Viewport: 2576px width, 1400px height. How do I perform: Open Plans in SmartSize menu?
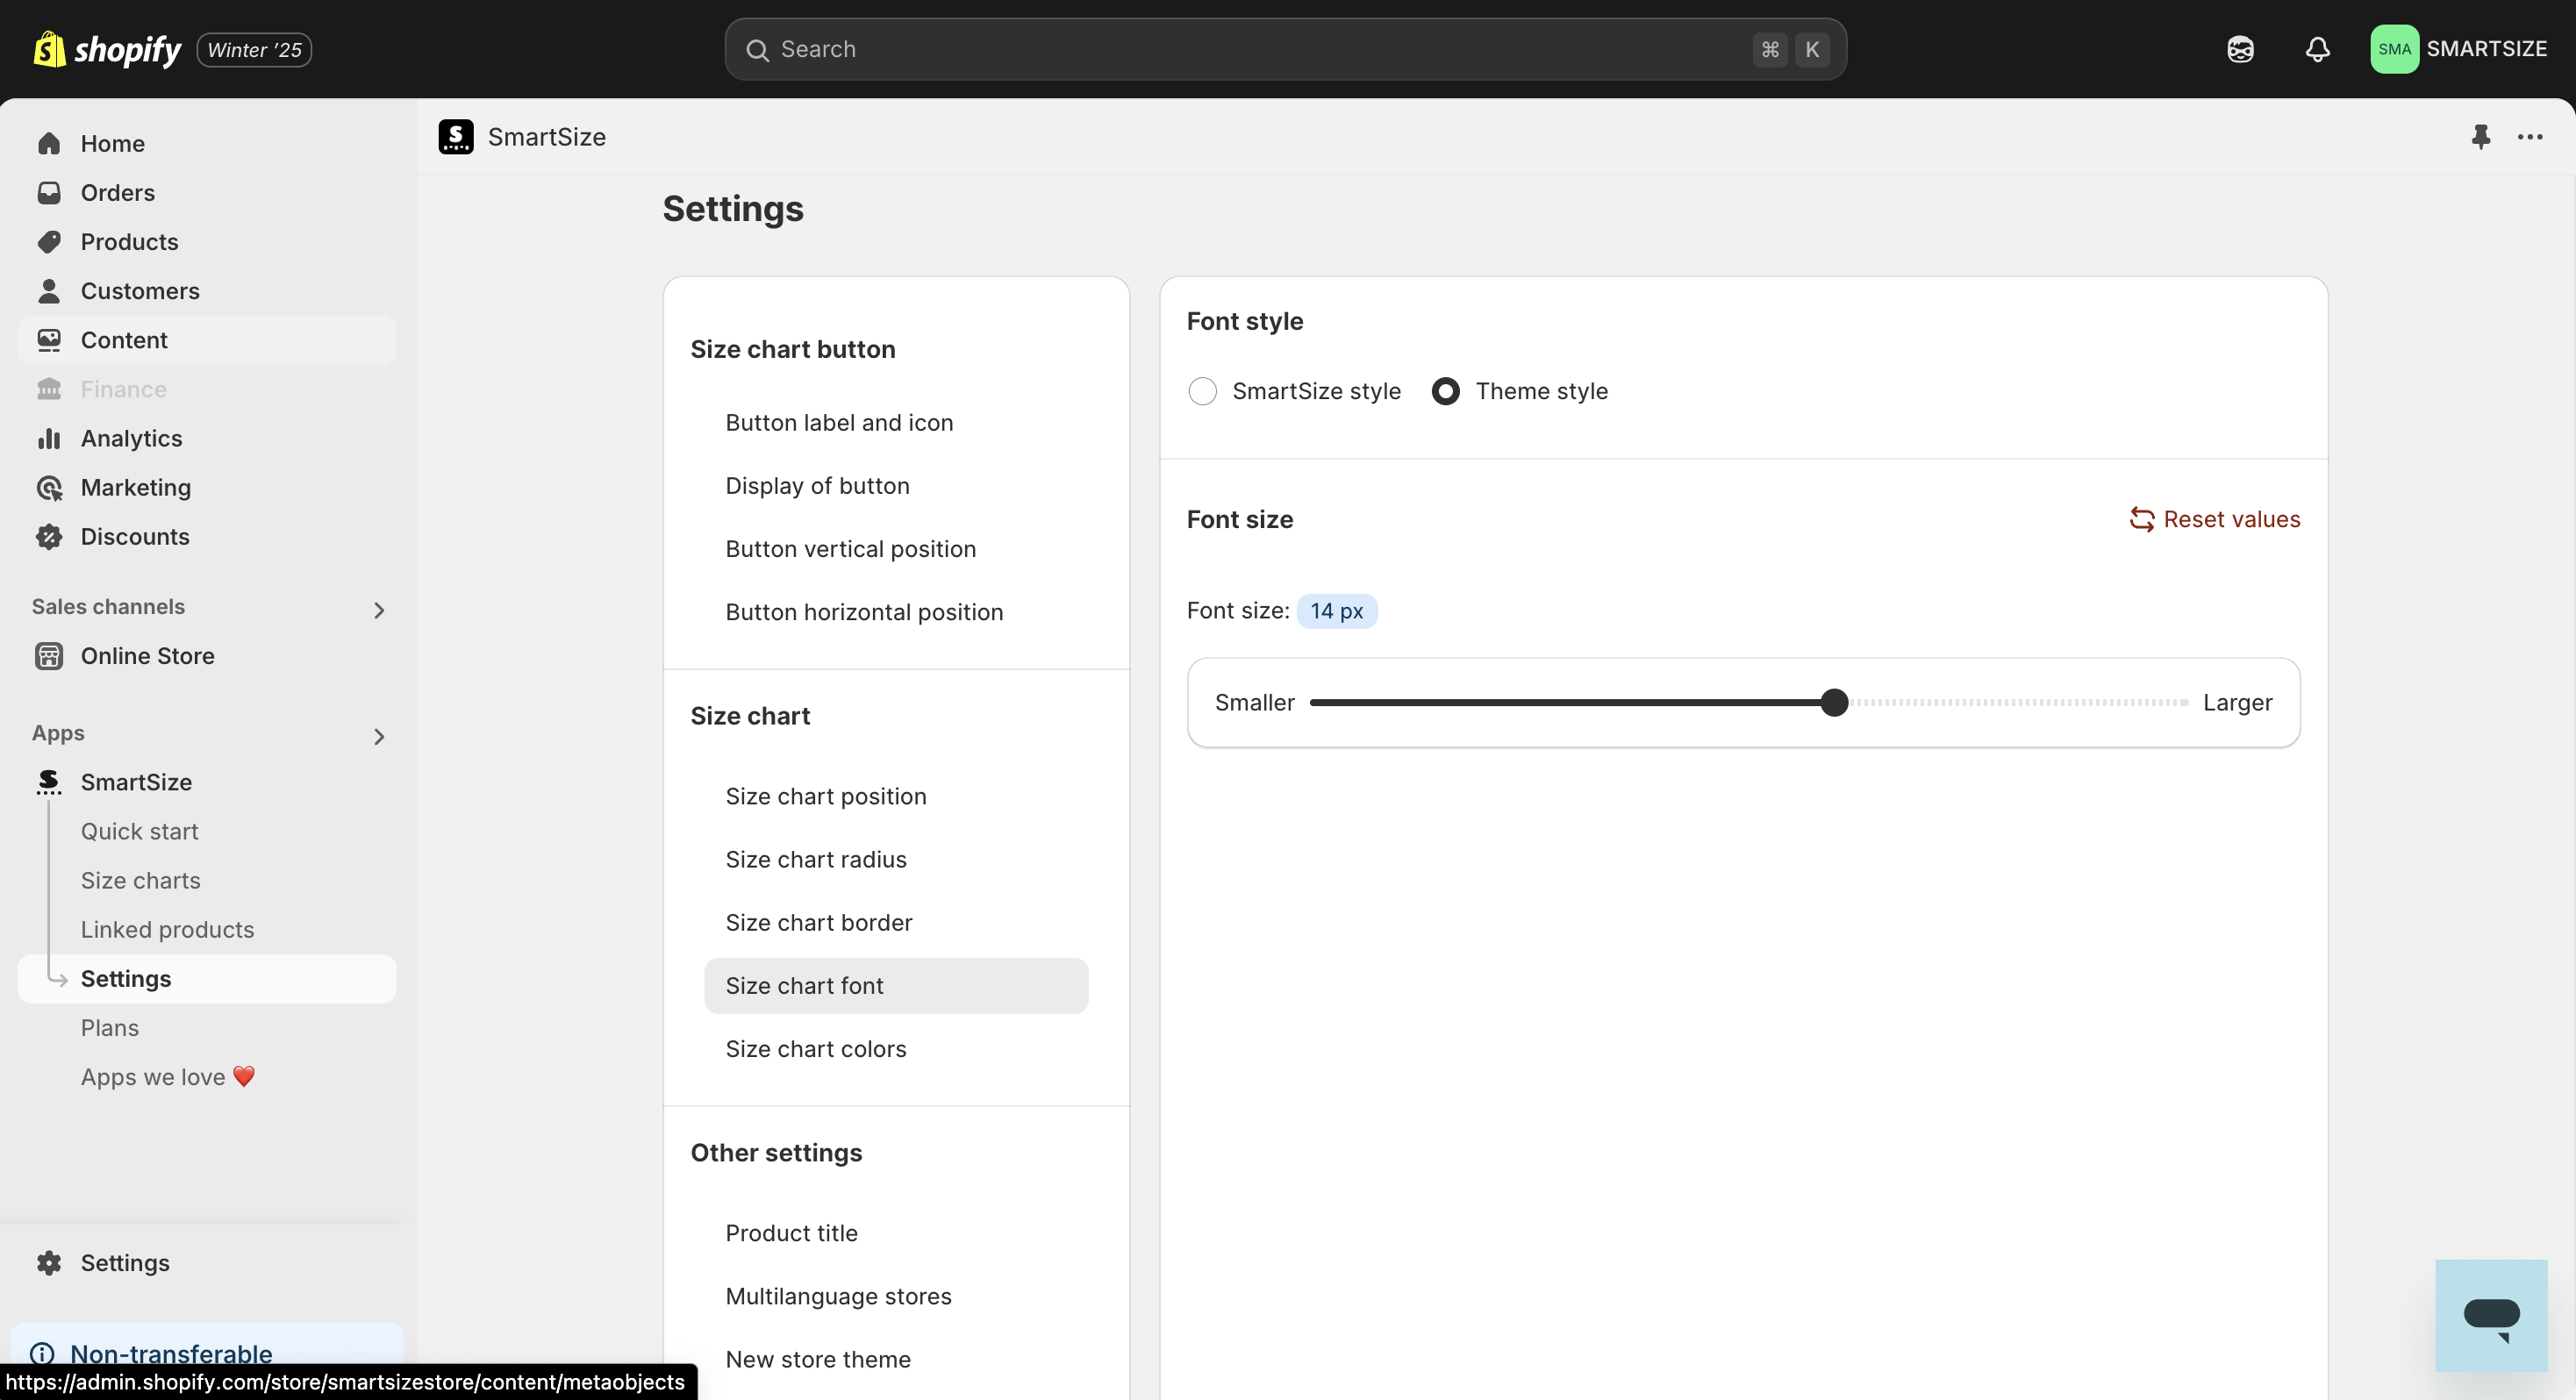[109, 1027]
